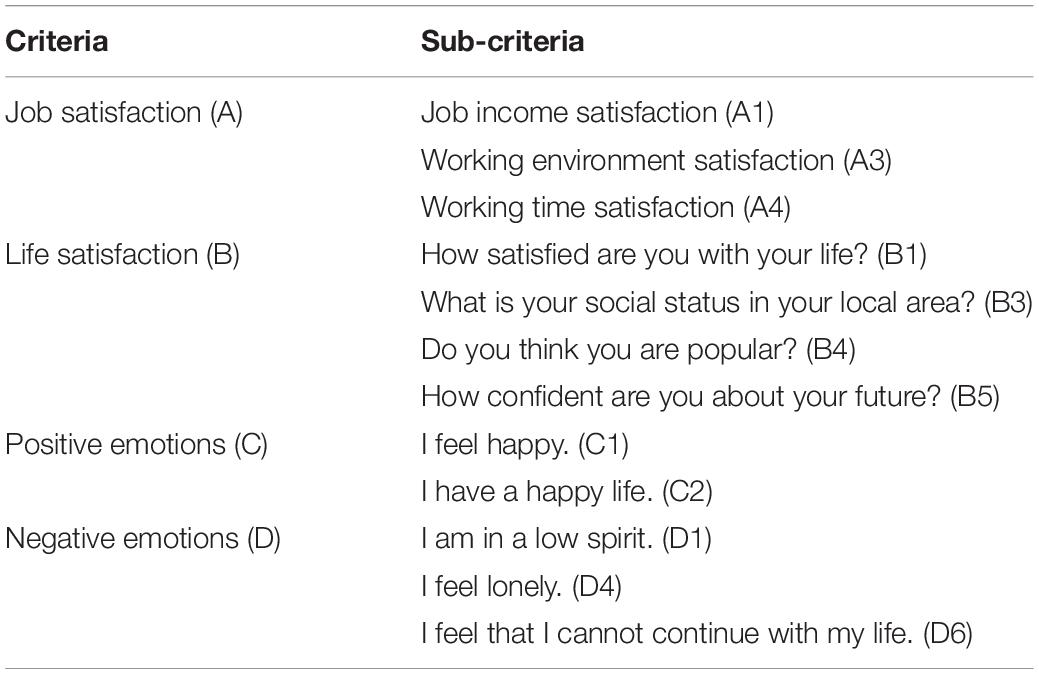
Task: Select the Negative emotions (D) label
Action: point(142,539)
